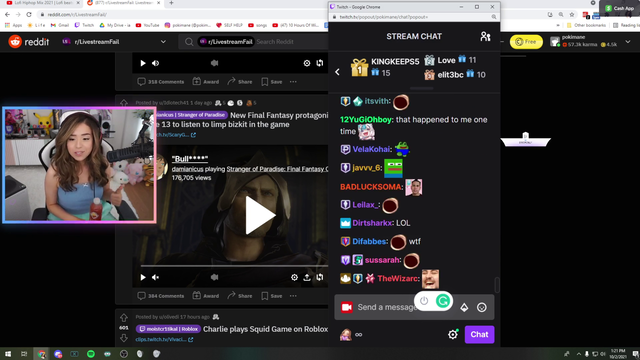Share the top post
The image size is (640, 360).
(x=240, y=82)
